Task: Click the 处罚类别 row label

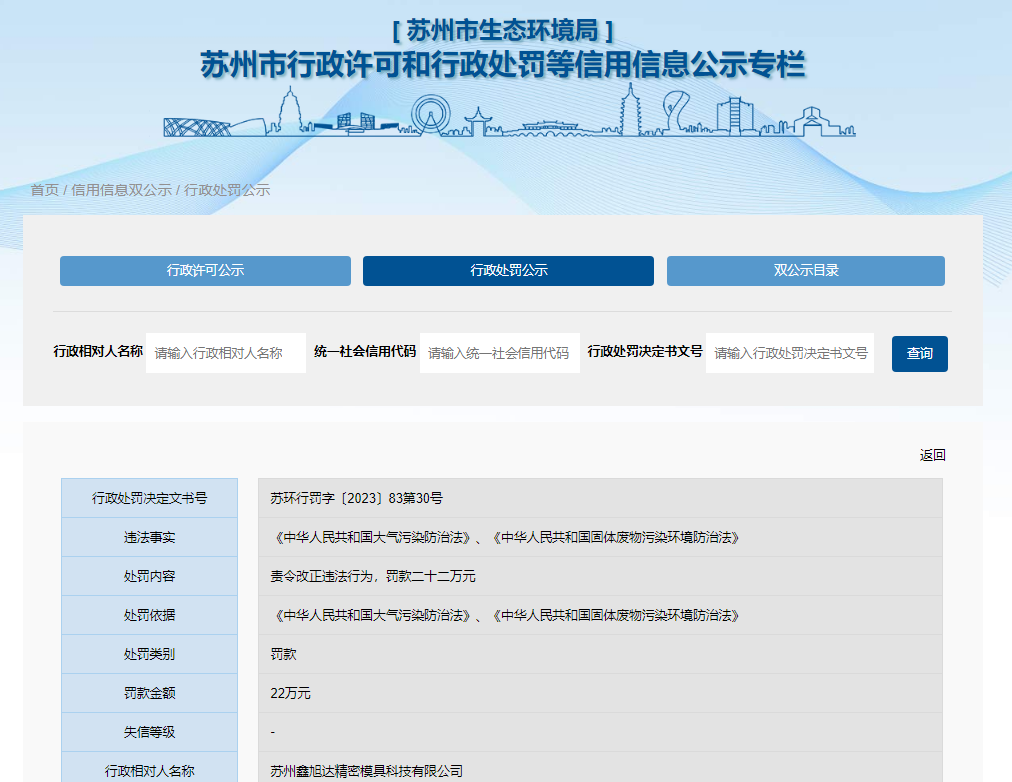Action: pos(149,654)
